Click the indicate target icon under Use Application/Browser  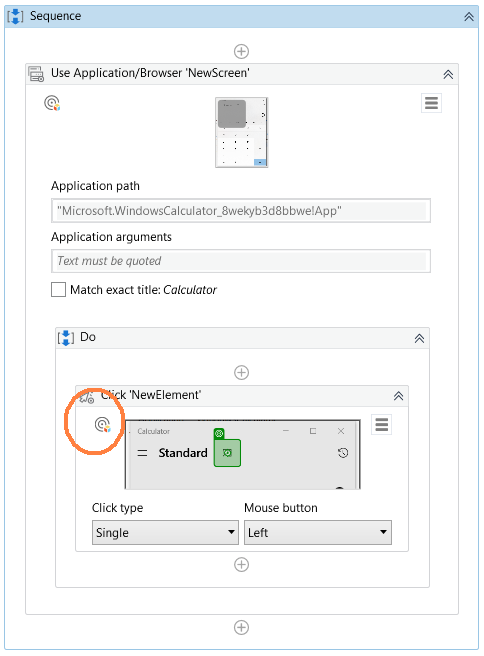point(52,103)
